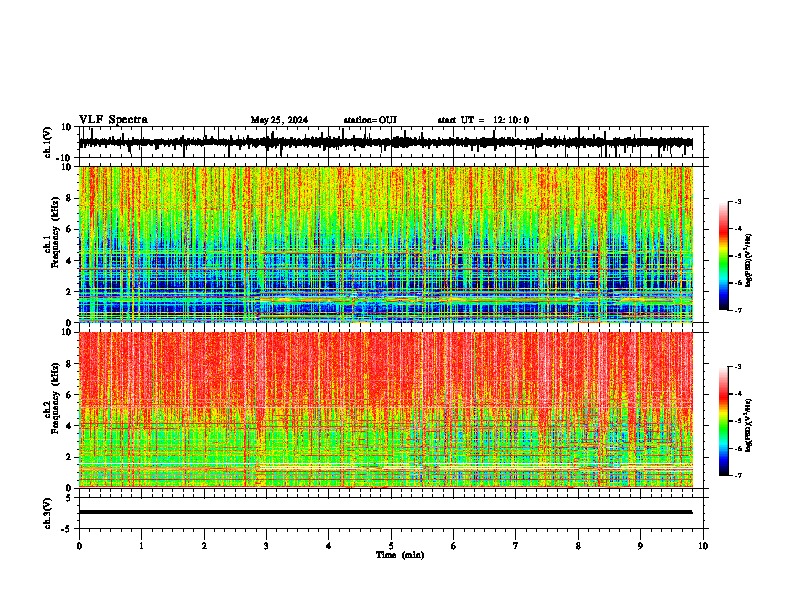Click the "4" tick on ch.2 frequency axis

[70, 426]
